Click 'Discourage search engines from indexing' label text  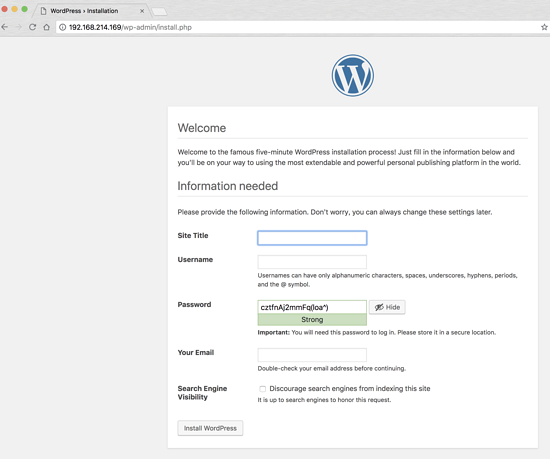click(350, 389)
